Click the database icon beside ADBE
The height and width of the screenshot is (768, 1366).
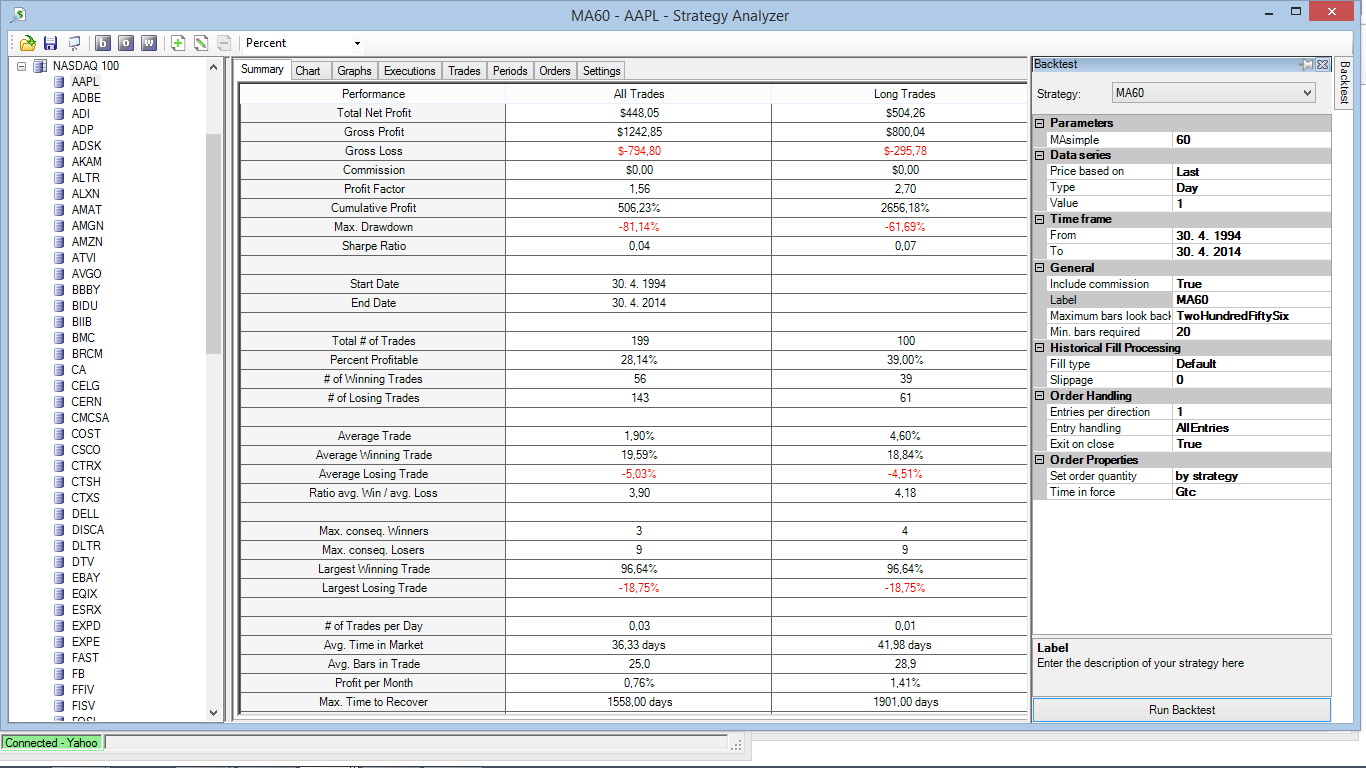[60, 98]
